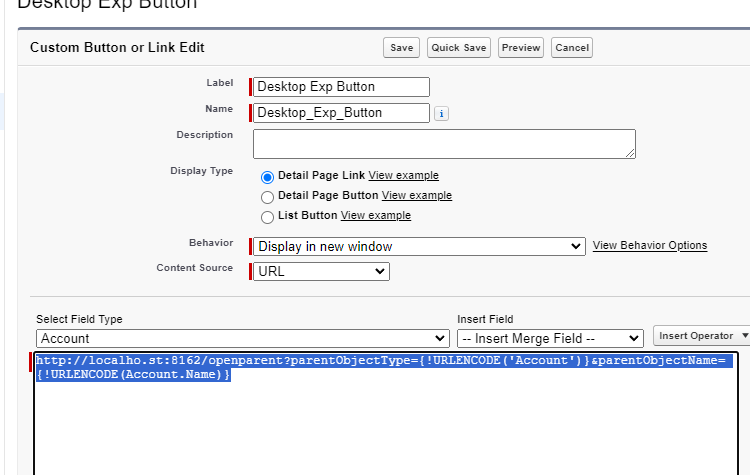750x475 pixels.
Task: Click the Quick Save button
Action: (x=459, y=48)
